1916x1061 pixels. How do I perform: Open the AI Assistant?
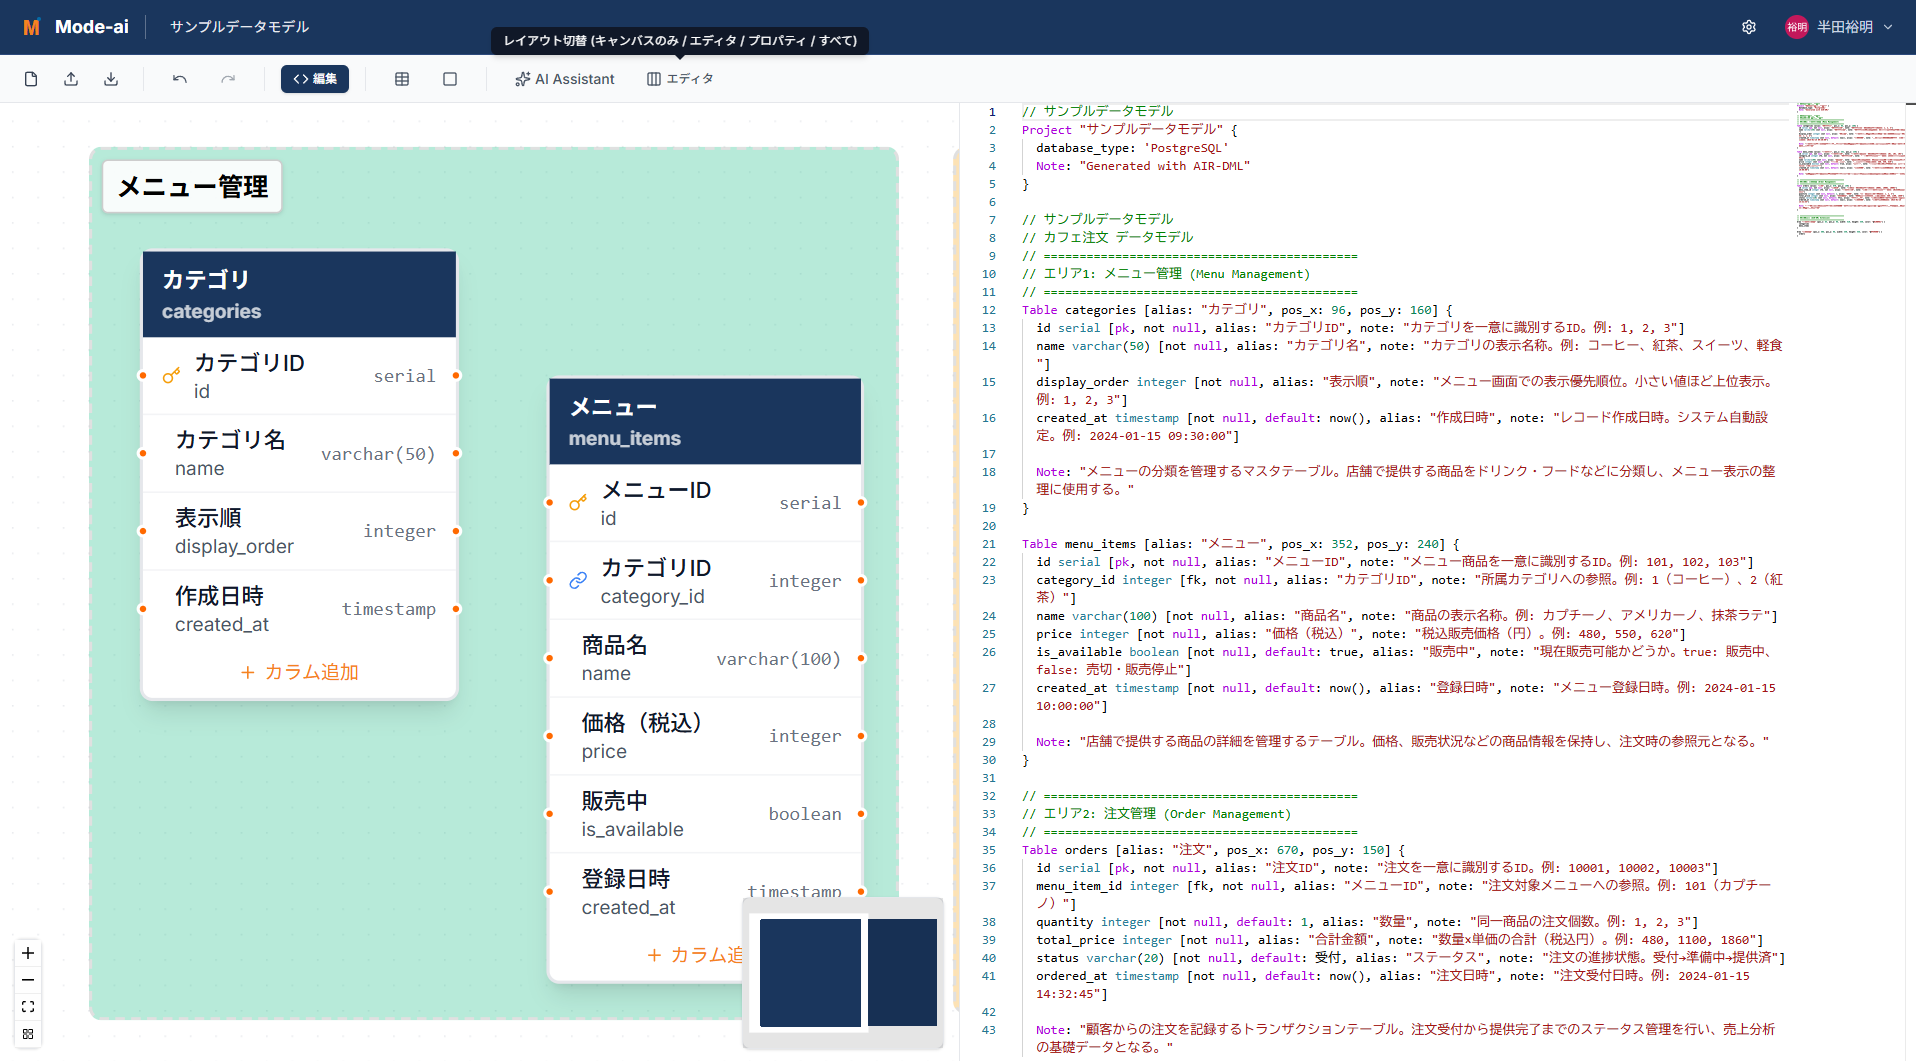tap(565, 79)
